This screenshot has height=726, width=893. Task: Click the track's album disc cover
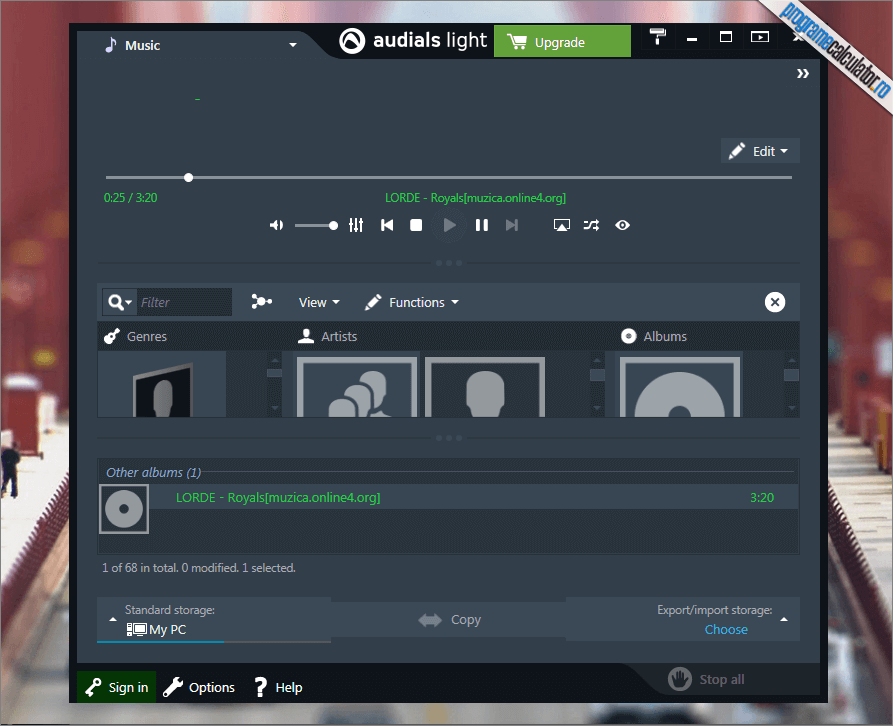tap(124, 509)
